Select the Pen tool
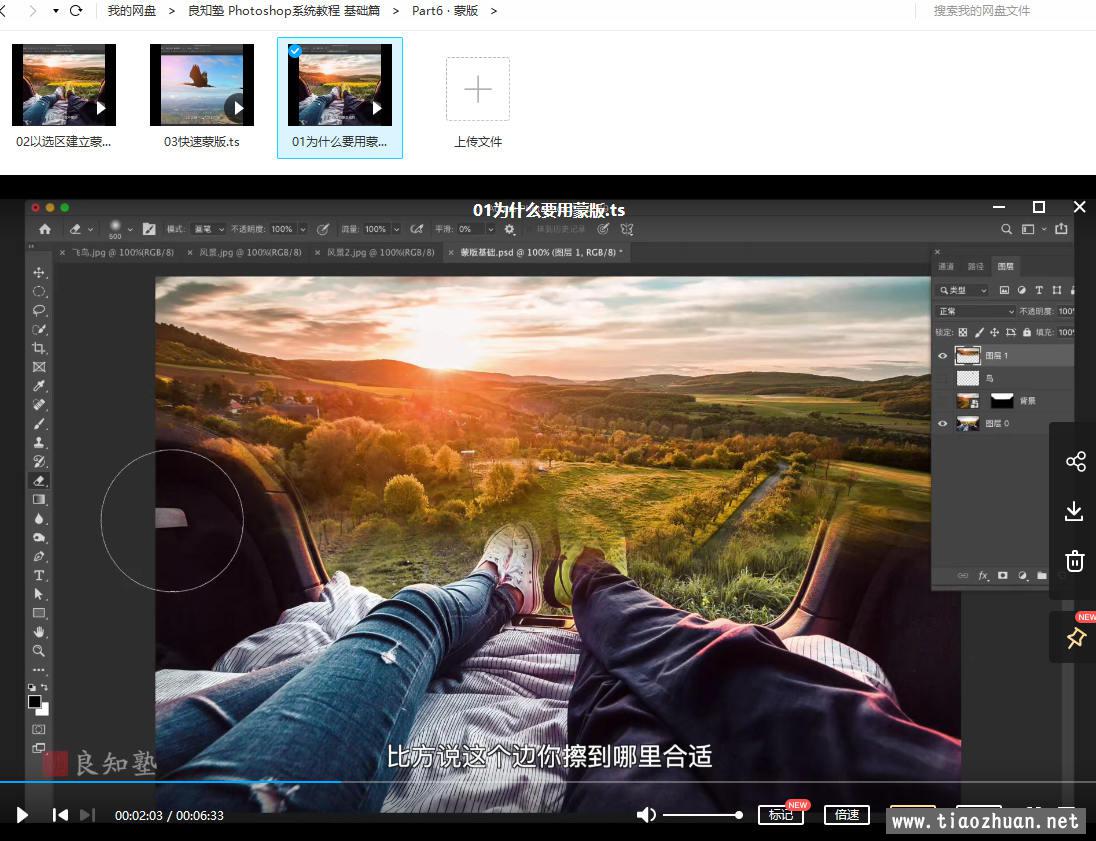 [x=39, y=556]
